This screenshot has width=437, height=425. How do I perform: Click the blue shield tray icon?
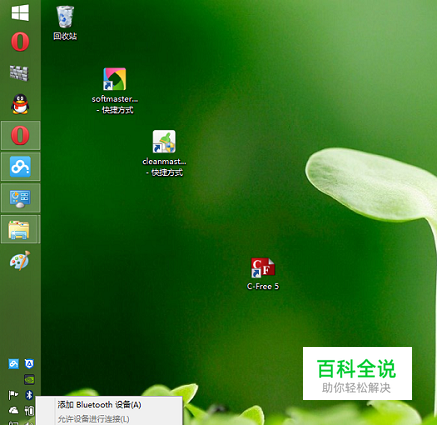point(29,364)
